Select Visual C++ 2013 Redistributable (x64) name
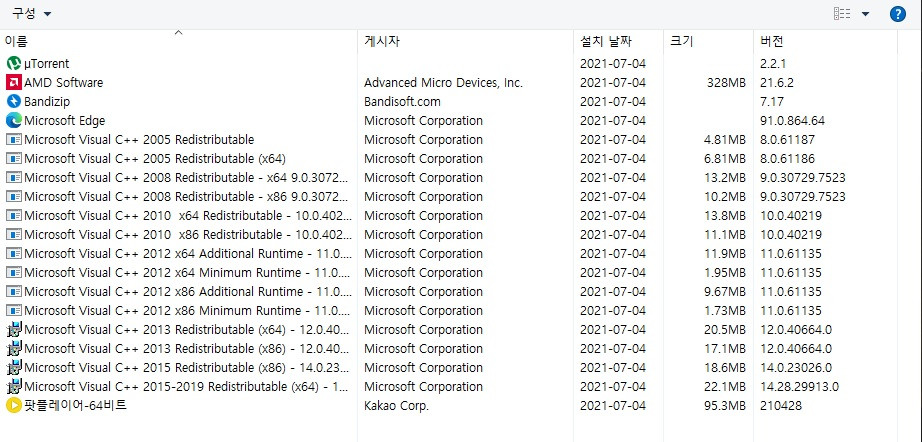 188,330
